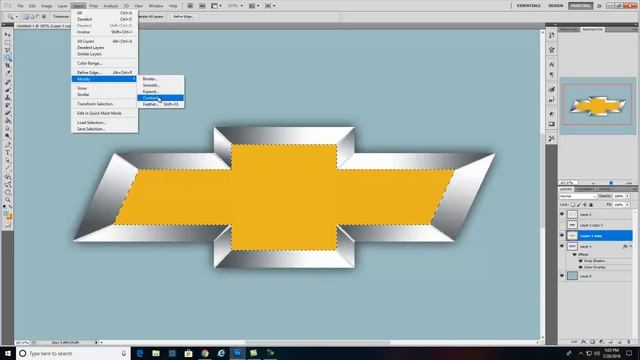Expand more workspaces double-arrow
Image resolution: width=640 pixels, height=360 pixels.
coord(599,6)
